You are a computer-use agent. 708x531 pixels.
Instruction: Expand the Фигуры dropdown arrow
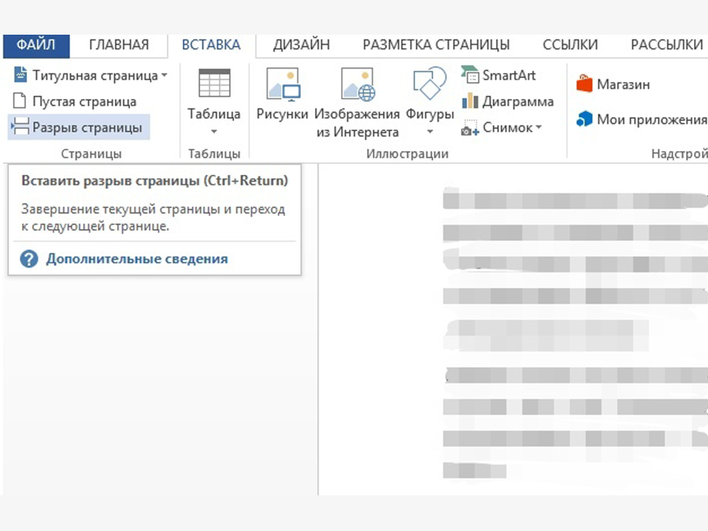430,132
